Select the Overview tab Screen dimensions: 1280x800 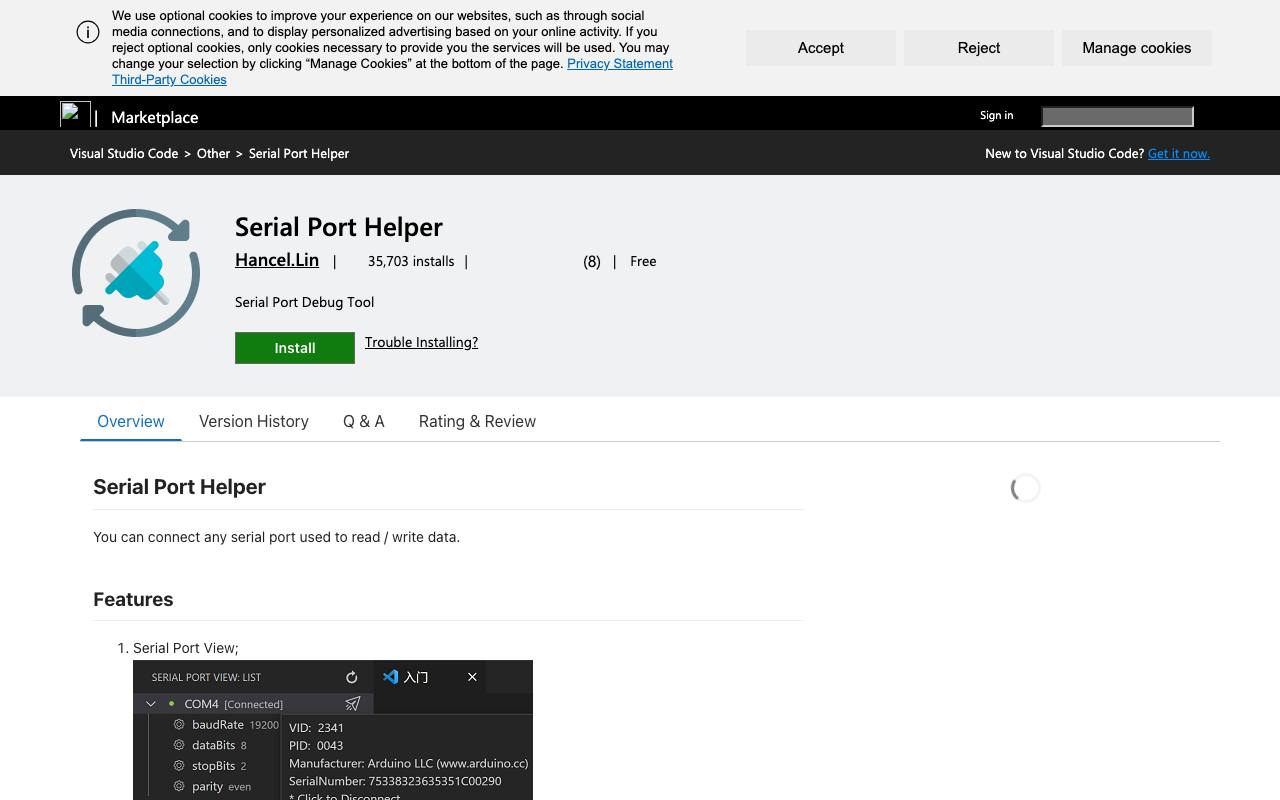coord(131,421)
